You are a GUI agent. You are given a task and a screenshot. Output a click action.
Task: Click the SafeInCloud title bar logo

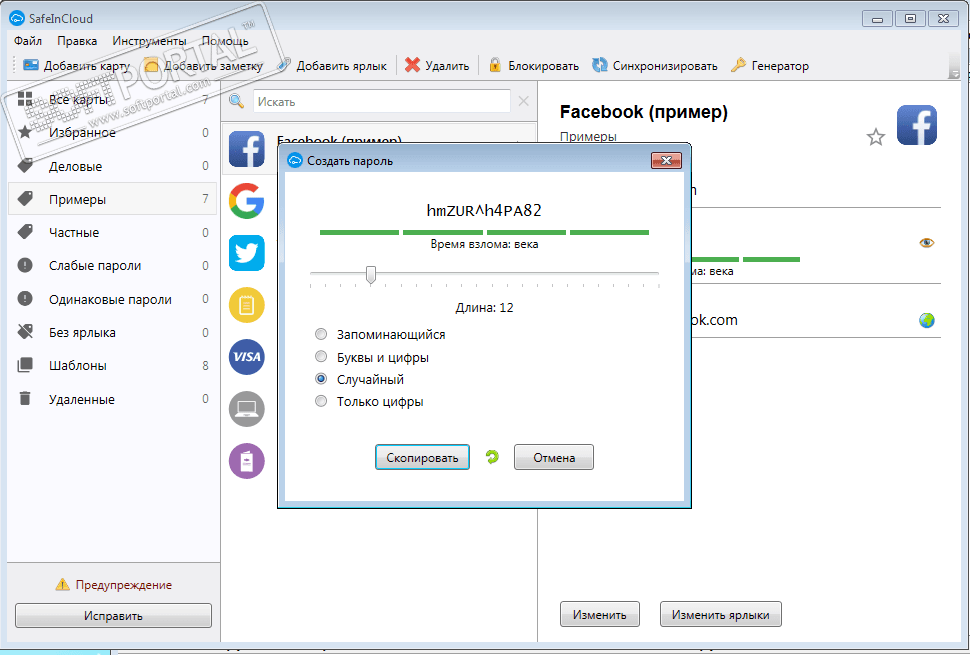(17, 19)
